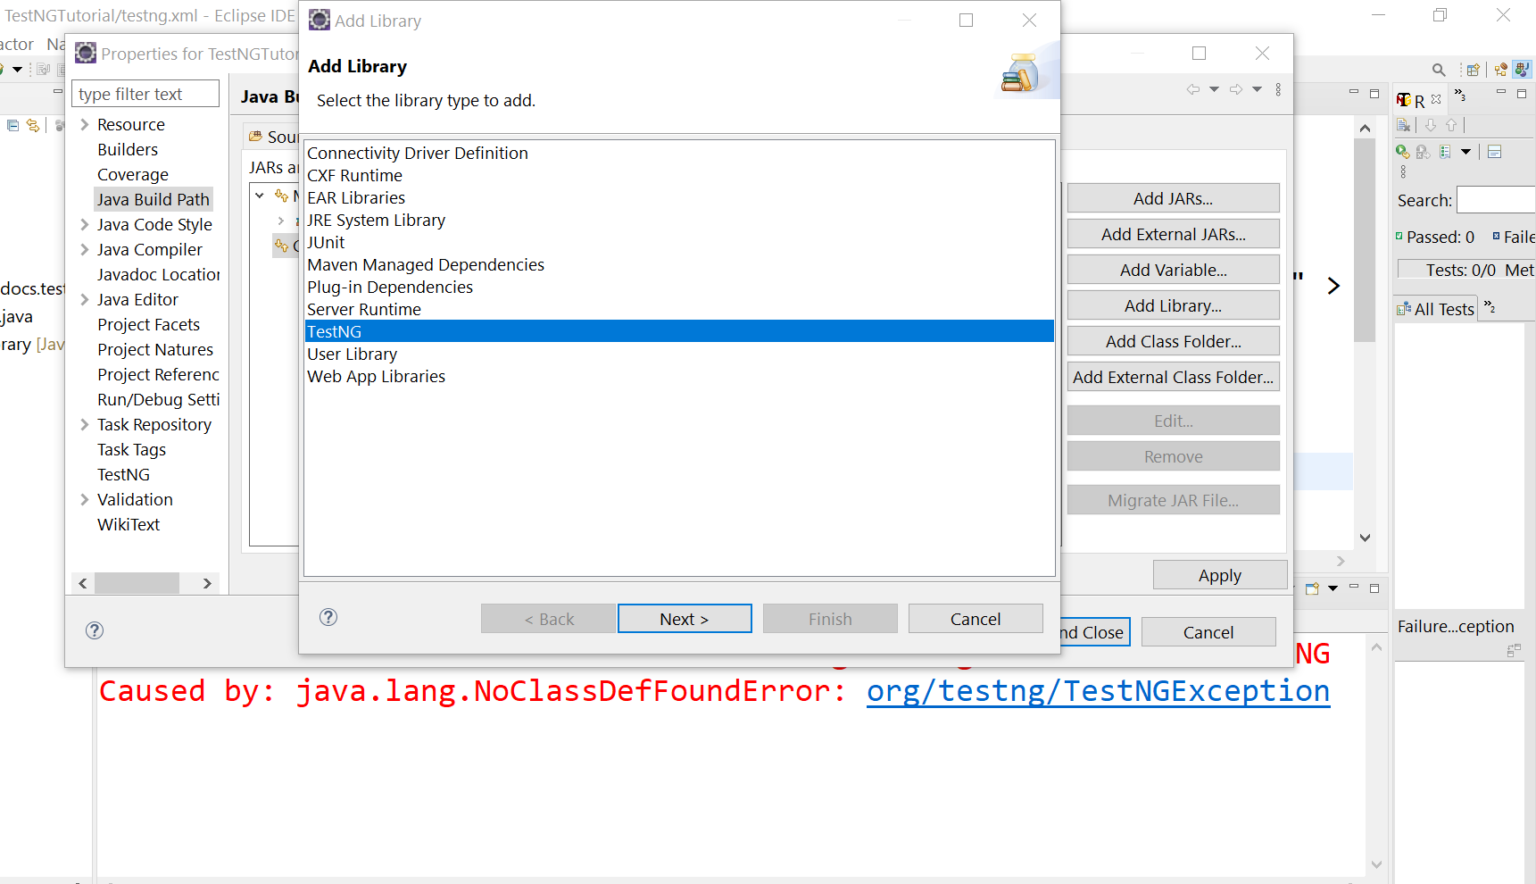Click the Open Perspective icon in the toolbar
The image size is (1536, 884).
point(1473,70)
